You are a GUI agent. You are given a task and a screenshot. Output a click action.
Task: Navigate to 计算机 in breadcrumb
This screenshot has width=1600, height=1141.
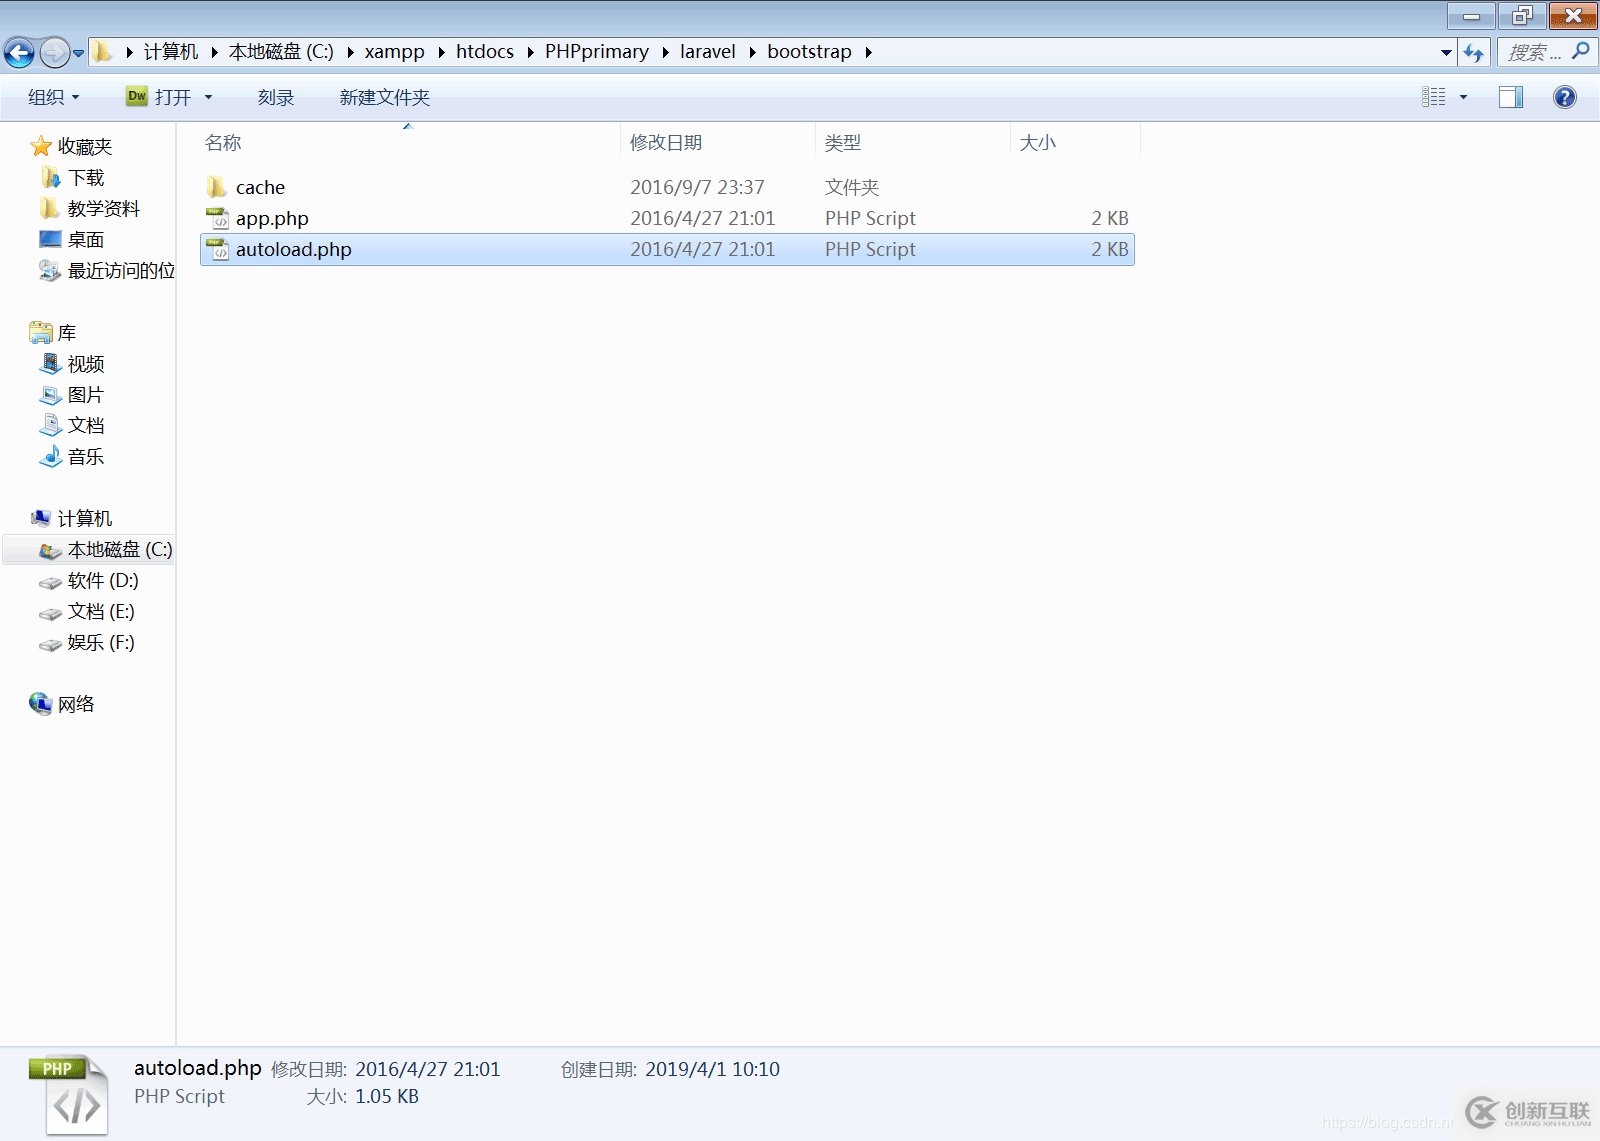click(171, 51)
